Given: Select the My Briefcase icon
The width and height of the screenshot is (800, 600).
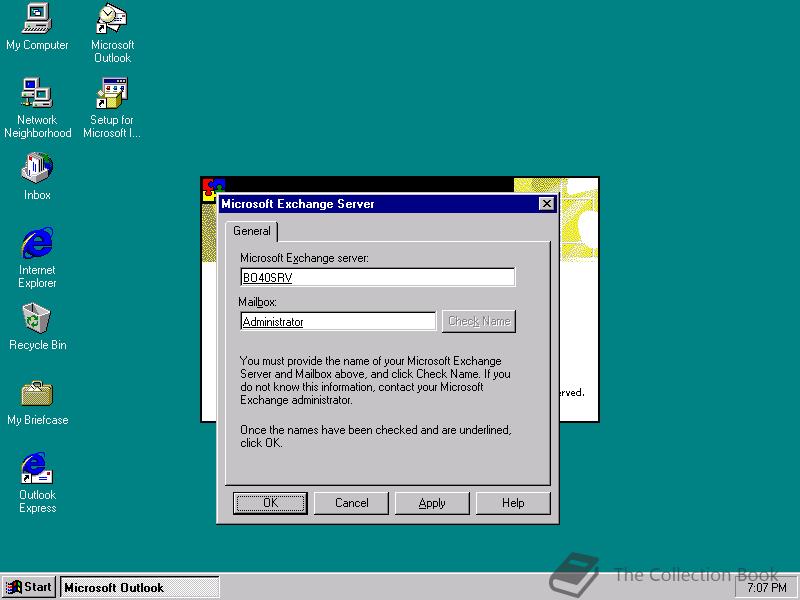Looking at the screenshot, I should 37,403.
